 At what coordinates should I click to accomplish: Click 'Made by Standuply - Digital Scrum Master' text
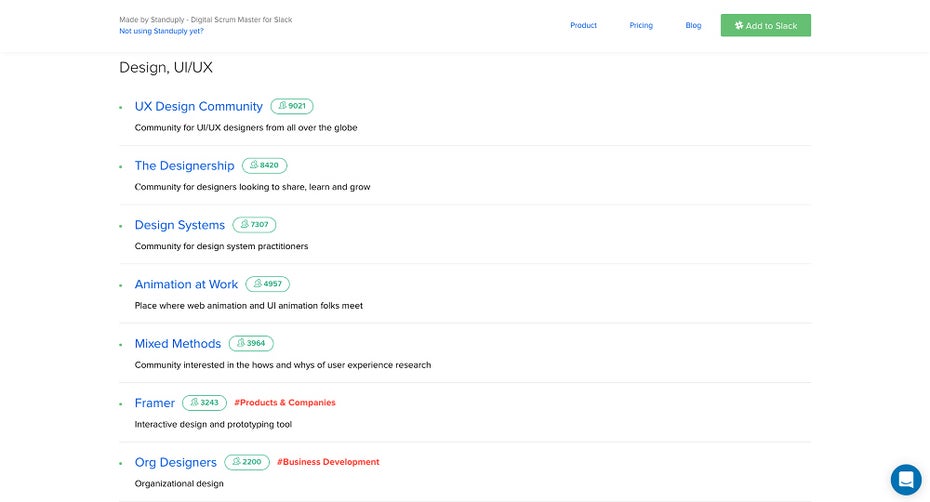pos(206,20)
